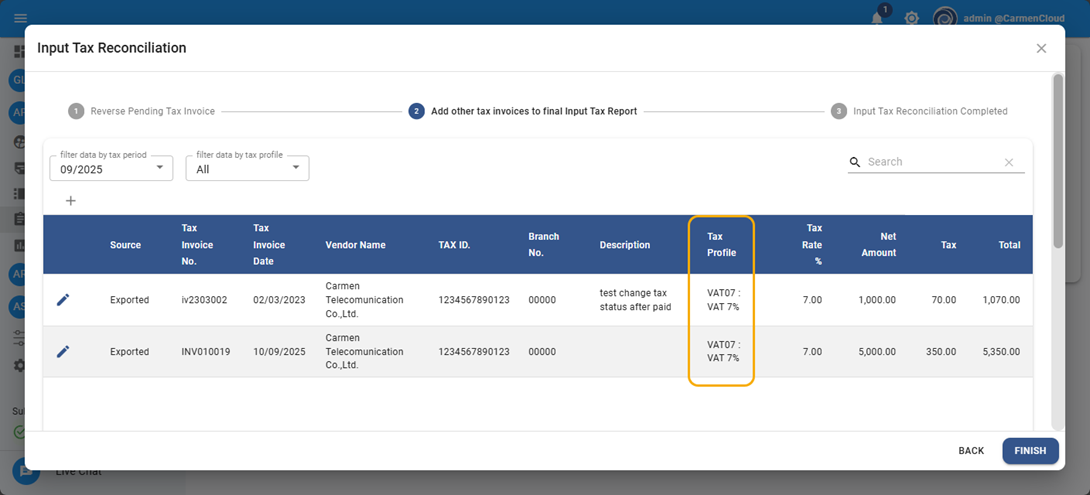This screenshot has width=1090, height=495.
Task: Open notifications bell icon
Action: (x=877, y=18)
